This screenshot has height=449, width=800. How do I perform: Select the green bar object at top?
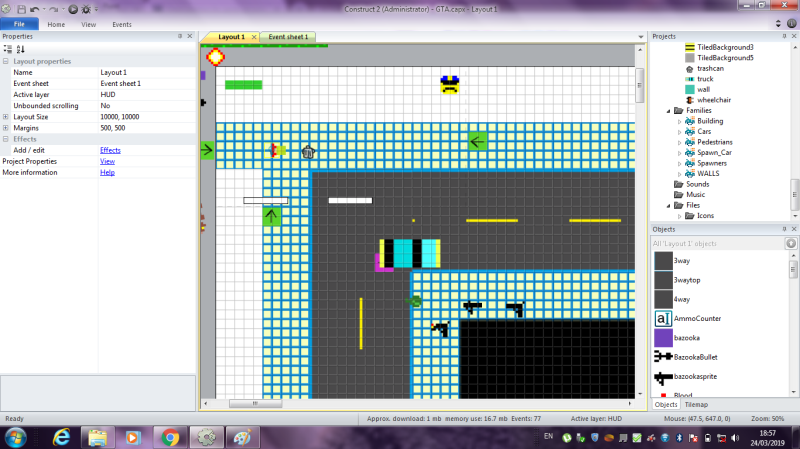[243, 85]
